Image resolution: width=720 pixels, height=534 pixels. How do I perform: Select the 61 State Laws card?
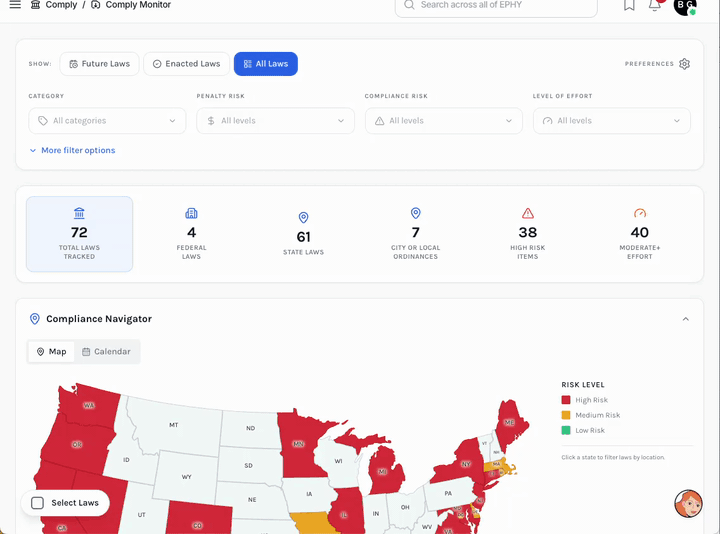(x=304, y=234)
